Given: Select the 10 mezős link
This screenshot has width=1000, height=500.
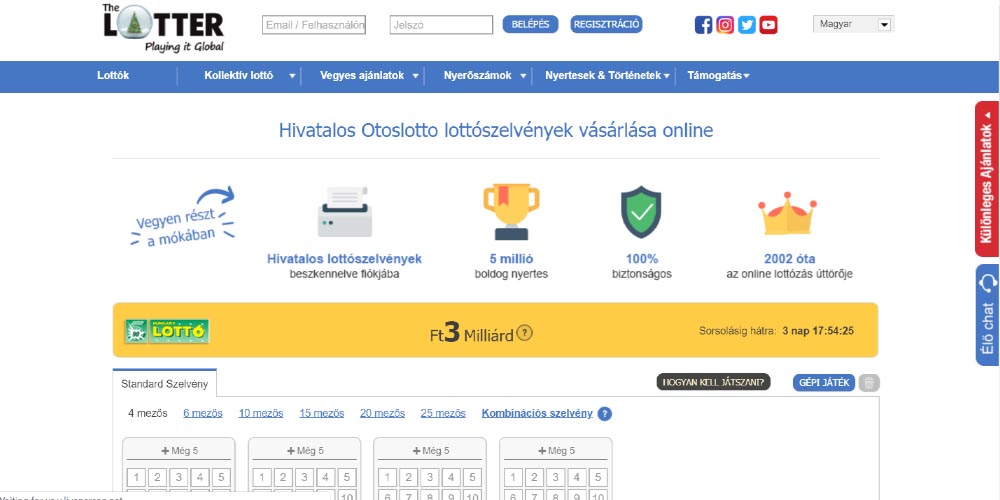Looking at the screenshot, I should [x=260, y=413].
